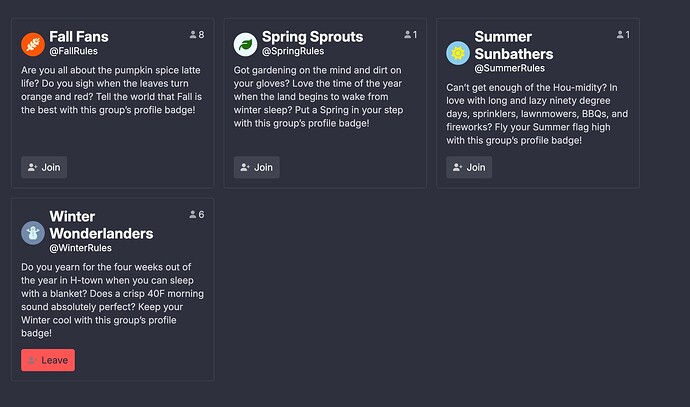Click member count icon on Winter Wonderlanders
690x407 pixels.
(193, 215)
